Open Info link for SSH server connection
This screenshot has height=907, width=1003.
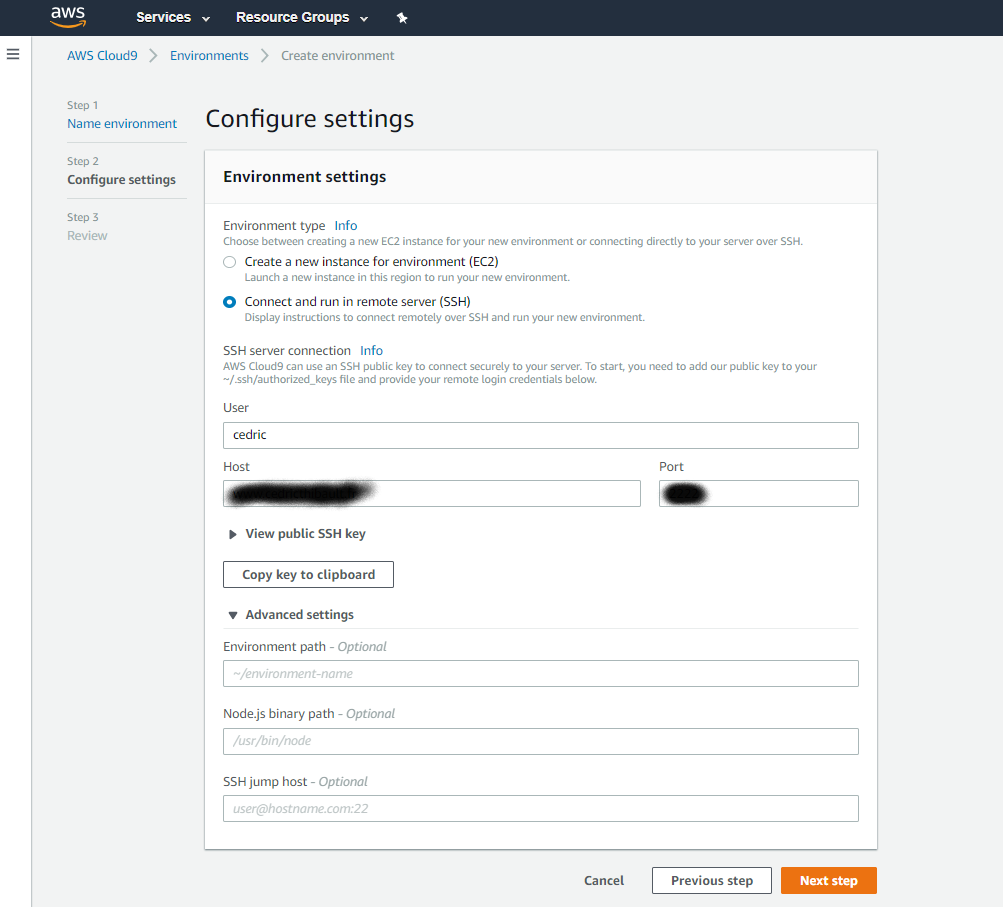[371, 351]
